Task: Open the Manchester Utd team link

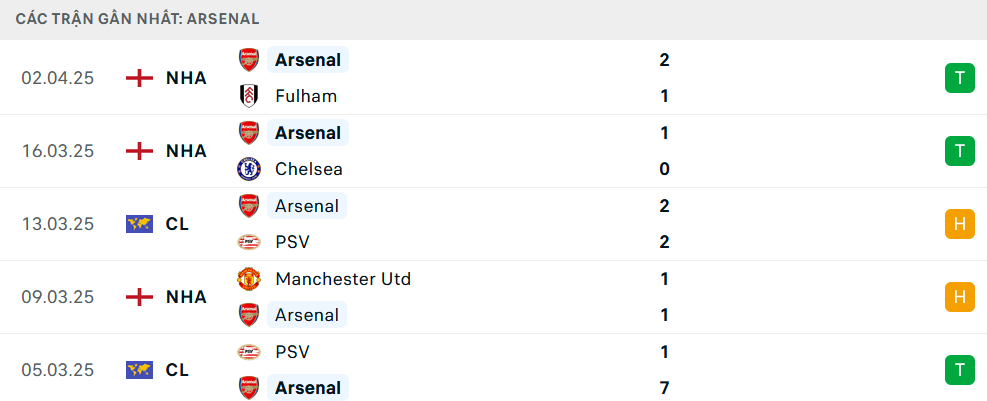Action: click(342, 279)
